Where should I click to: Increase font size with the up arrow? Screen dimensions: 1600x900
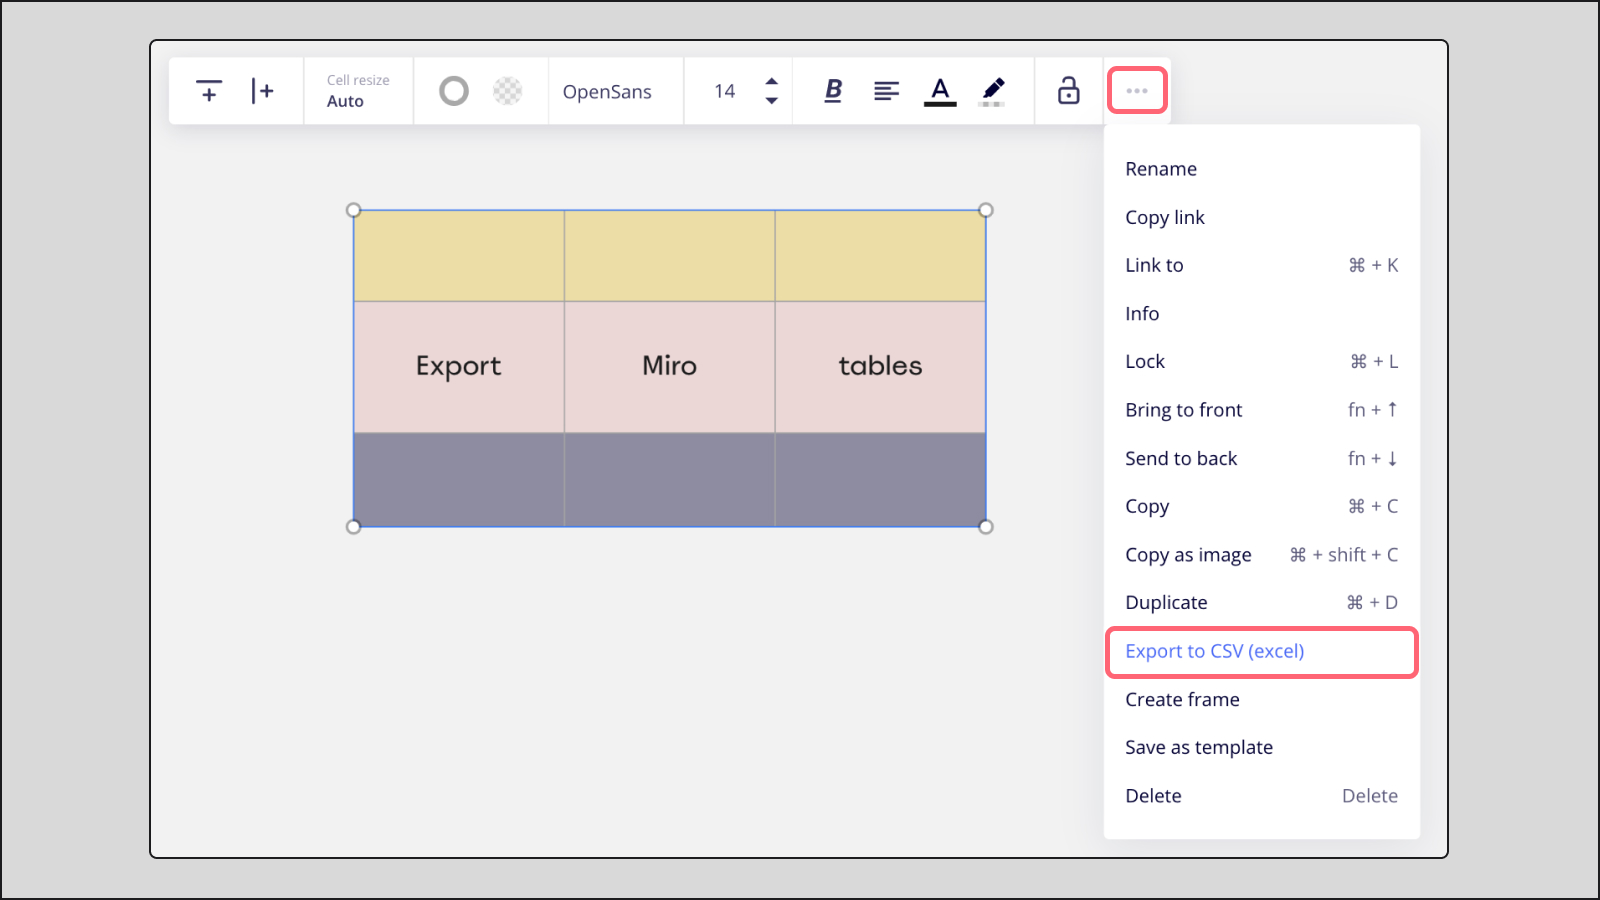pyautogui.click(x=771, y=82)
